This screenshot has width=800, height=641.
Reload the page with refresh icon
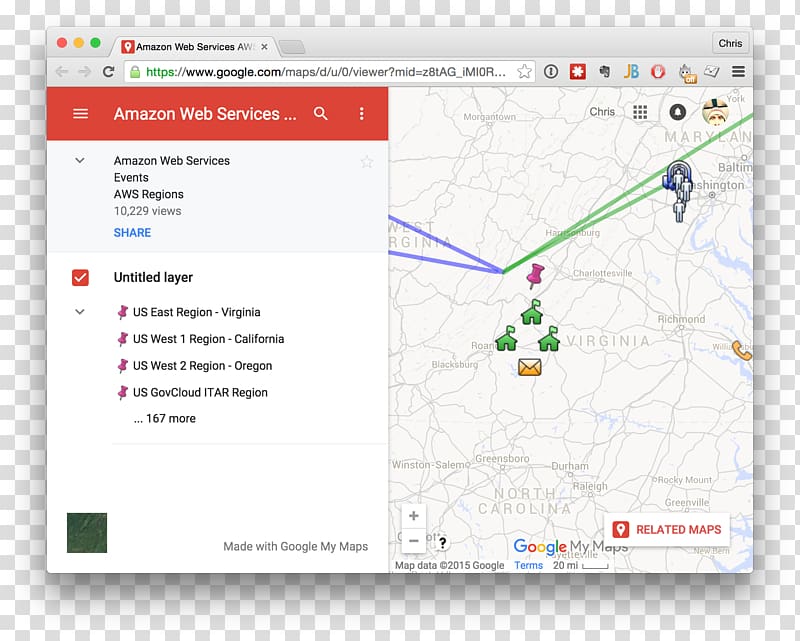tap(108, 71)
